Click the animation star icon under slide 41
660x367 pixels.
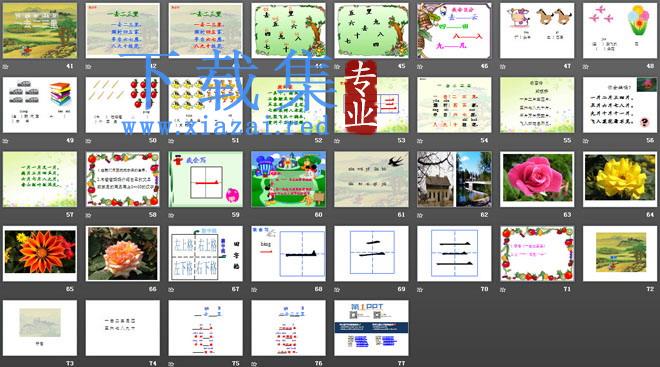5,66
